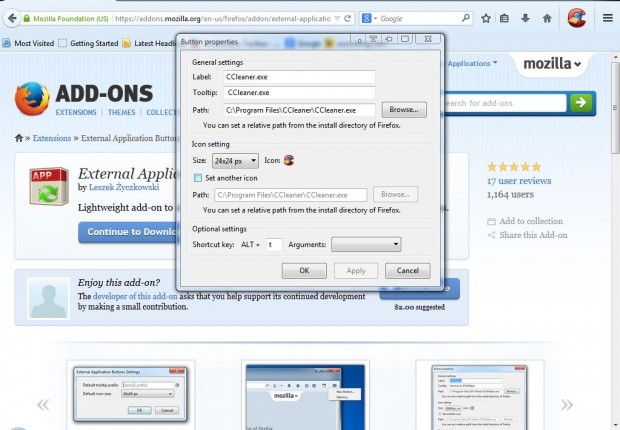Open the downloads arrow icon
Image resolution: width=620 pixels, height=430 pixels.
pyautogui.click(x=525, y=18)
